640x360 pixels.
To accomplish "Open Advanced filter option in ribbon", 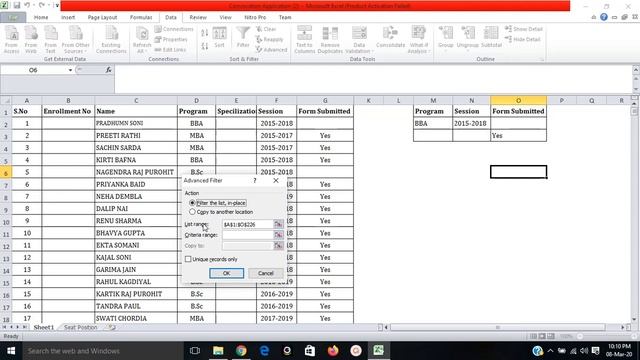I will (271, 49).
